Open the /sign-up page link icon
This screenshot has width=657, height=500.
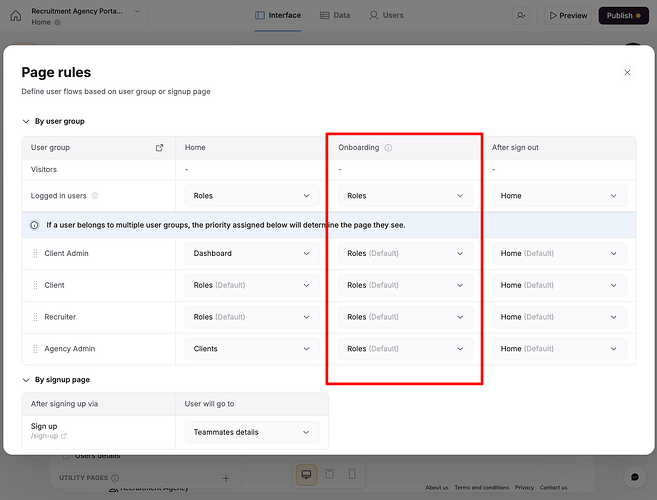click(64, 437)
